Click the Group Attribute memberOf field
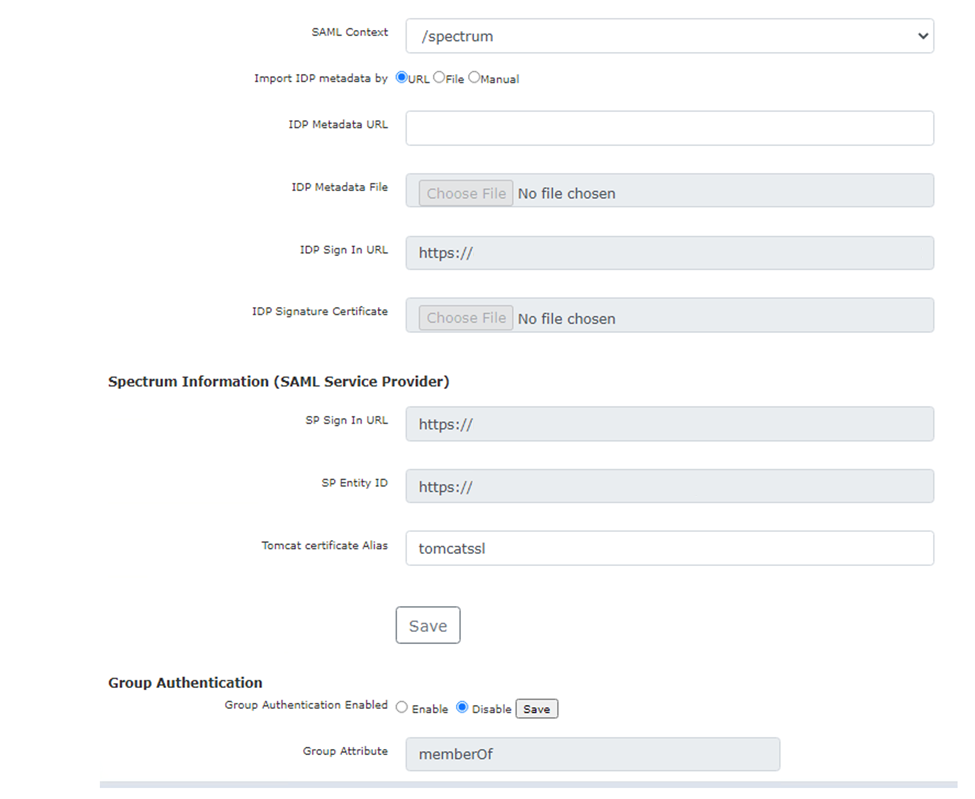Screen dimensions: 975x799 591,754
